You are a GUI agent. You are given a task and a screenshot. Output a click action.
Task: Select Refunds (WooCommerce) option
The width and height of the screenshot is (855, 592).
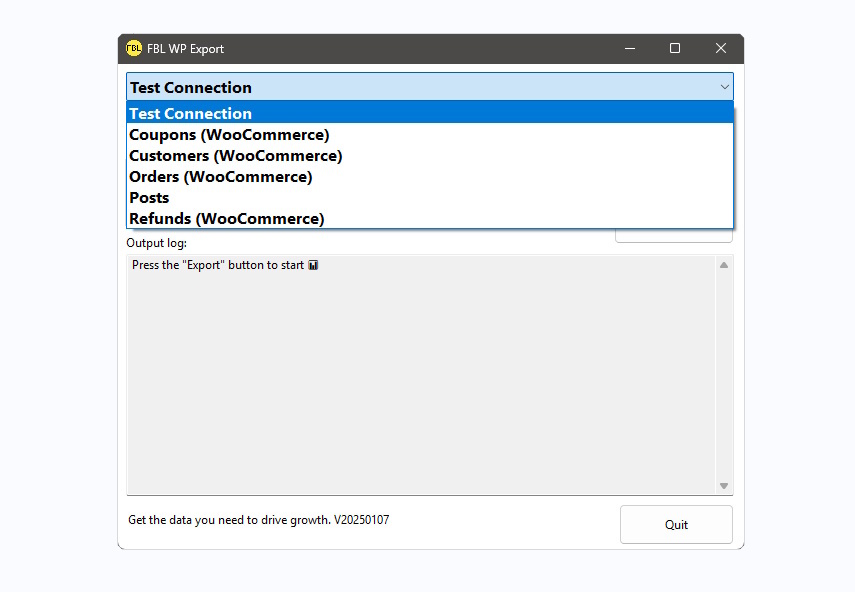click(226, 219)
